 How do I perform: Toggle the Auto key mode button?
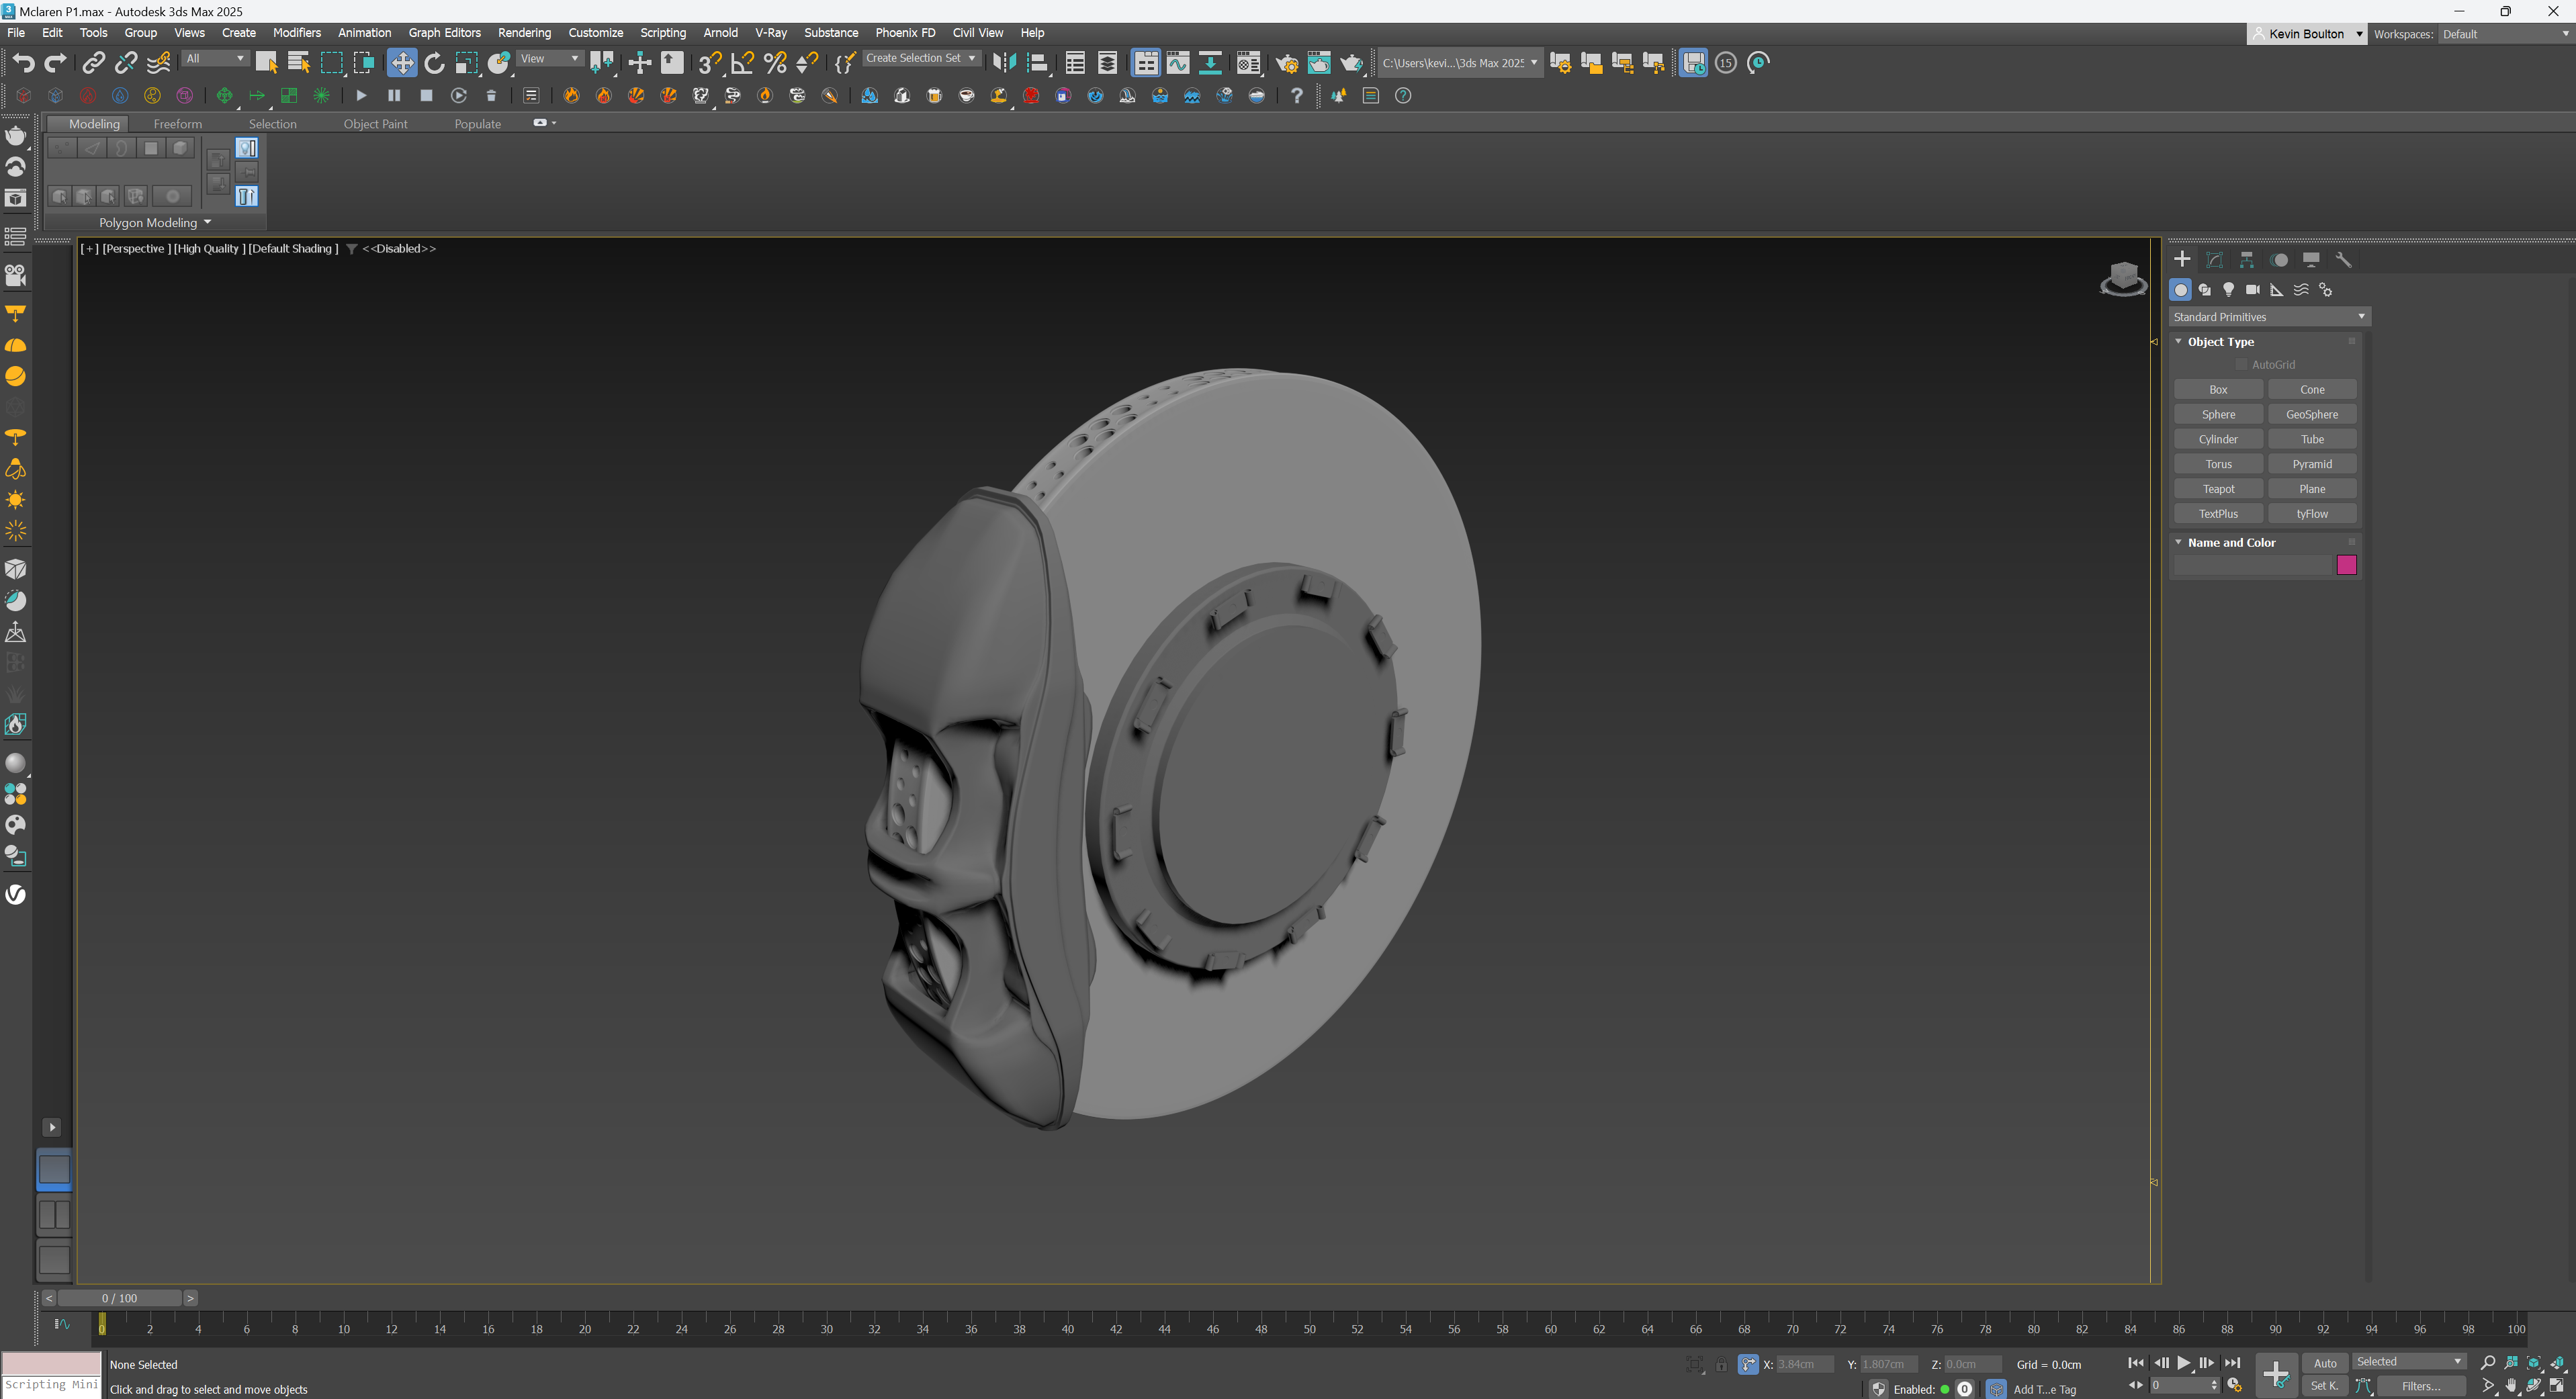[x=2325, y=1363]
